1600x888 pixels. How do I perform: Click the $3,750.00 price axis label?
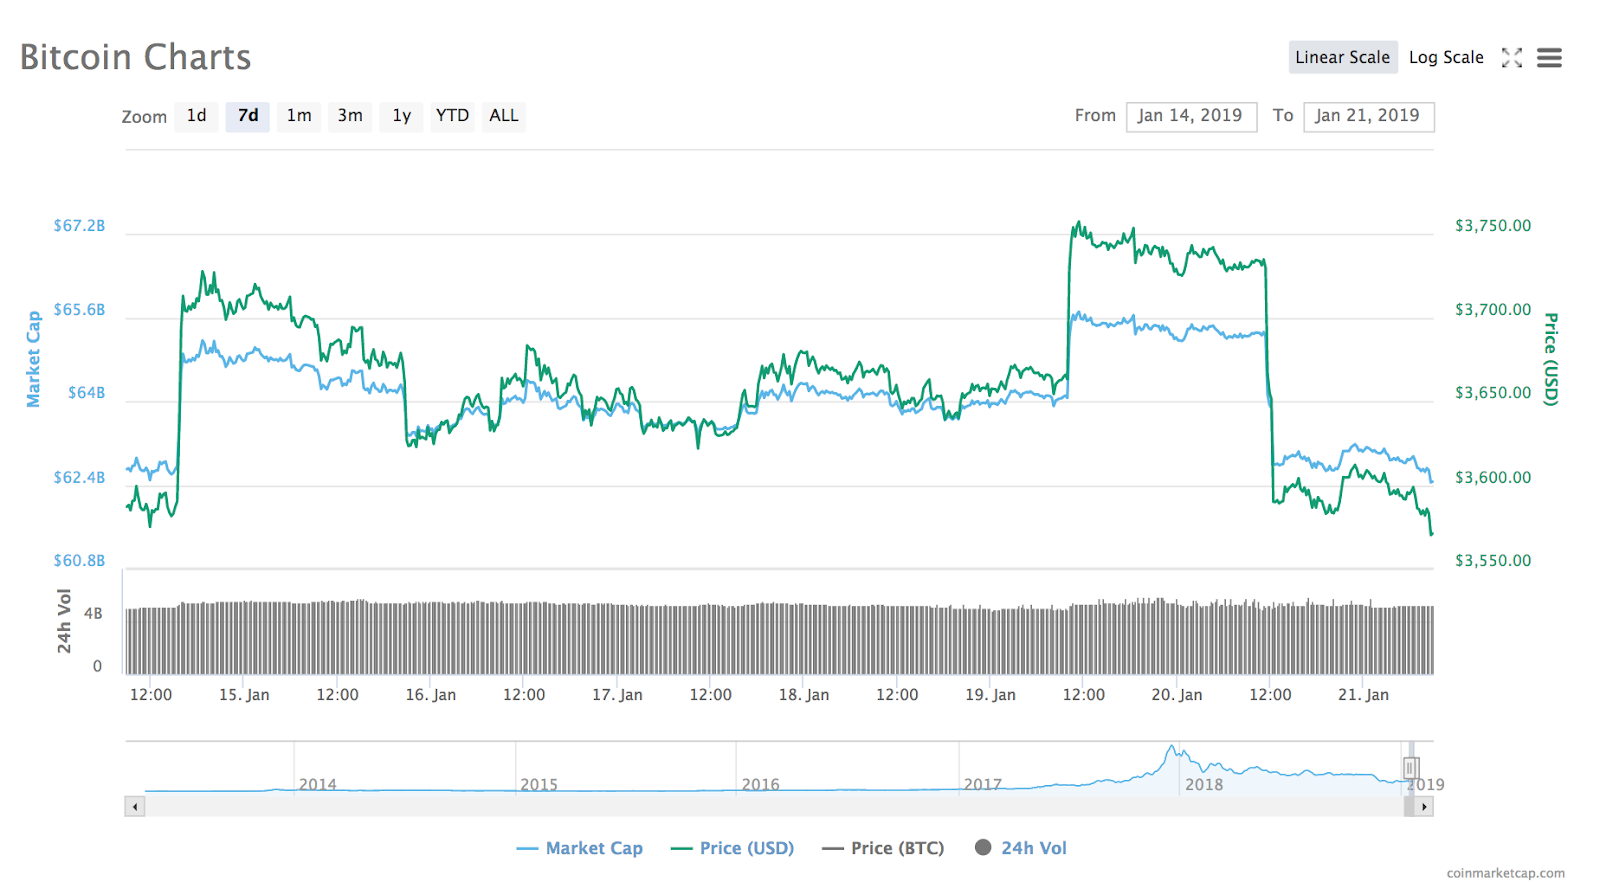coord(1493,226)
